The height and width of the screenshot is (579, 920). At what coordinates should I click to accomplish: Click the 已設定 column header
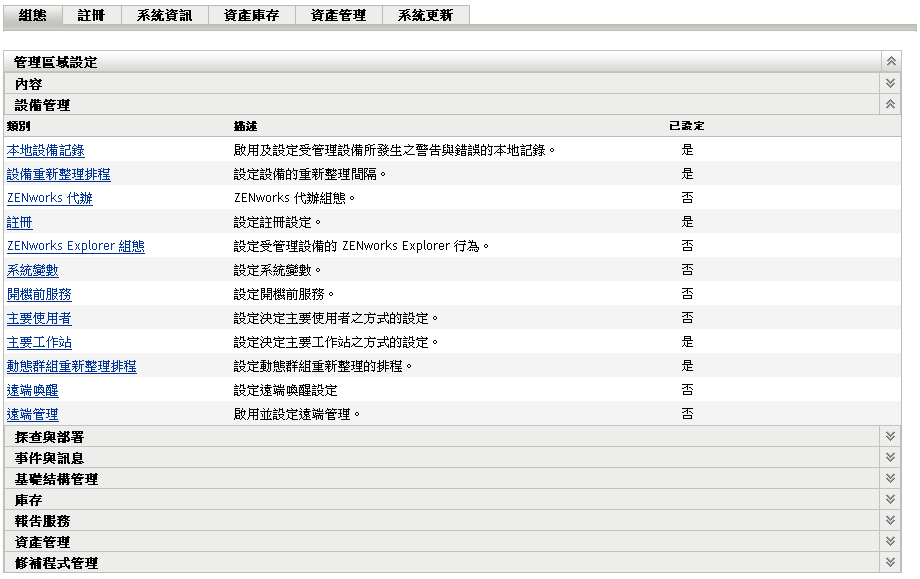[686, 126]
